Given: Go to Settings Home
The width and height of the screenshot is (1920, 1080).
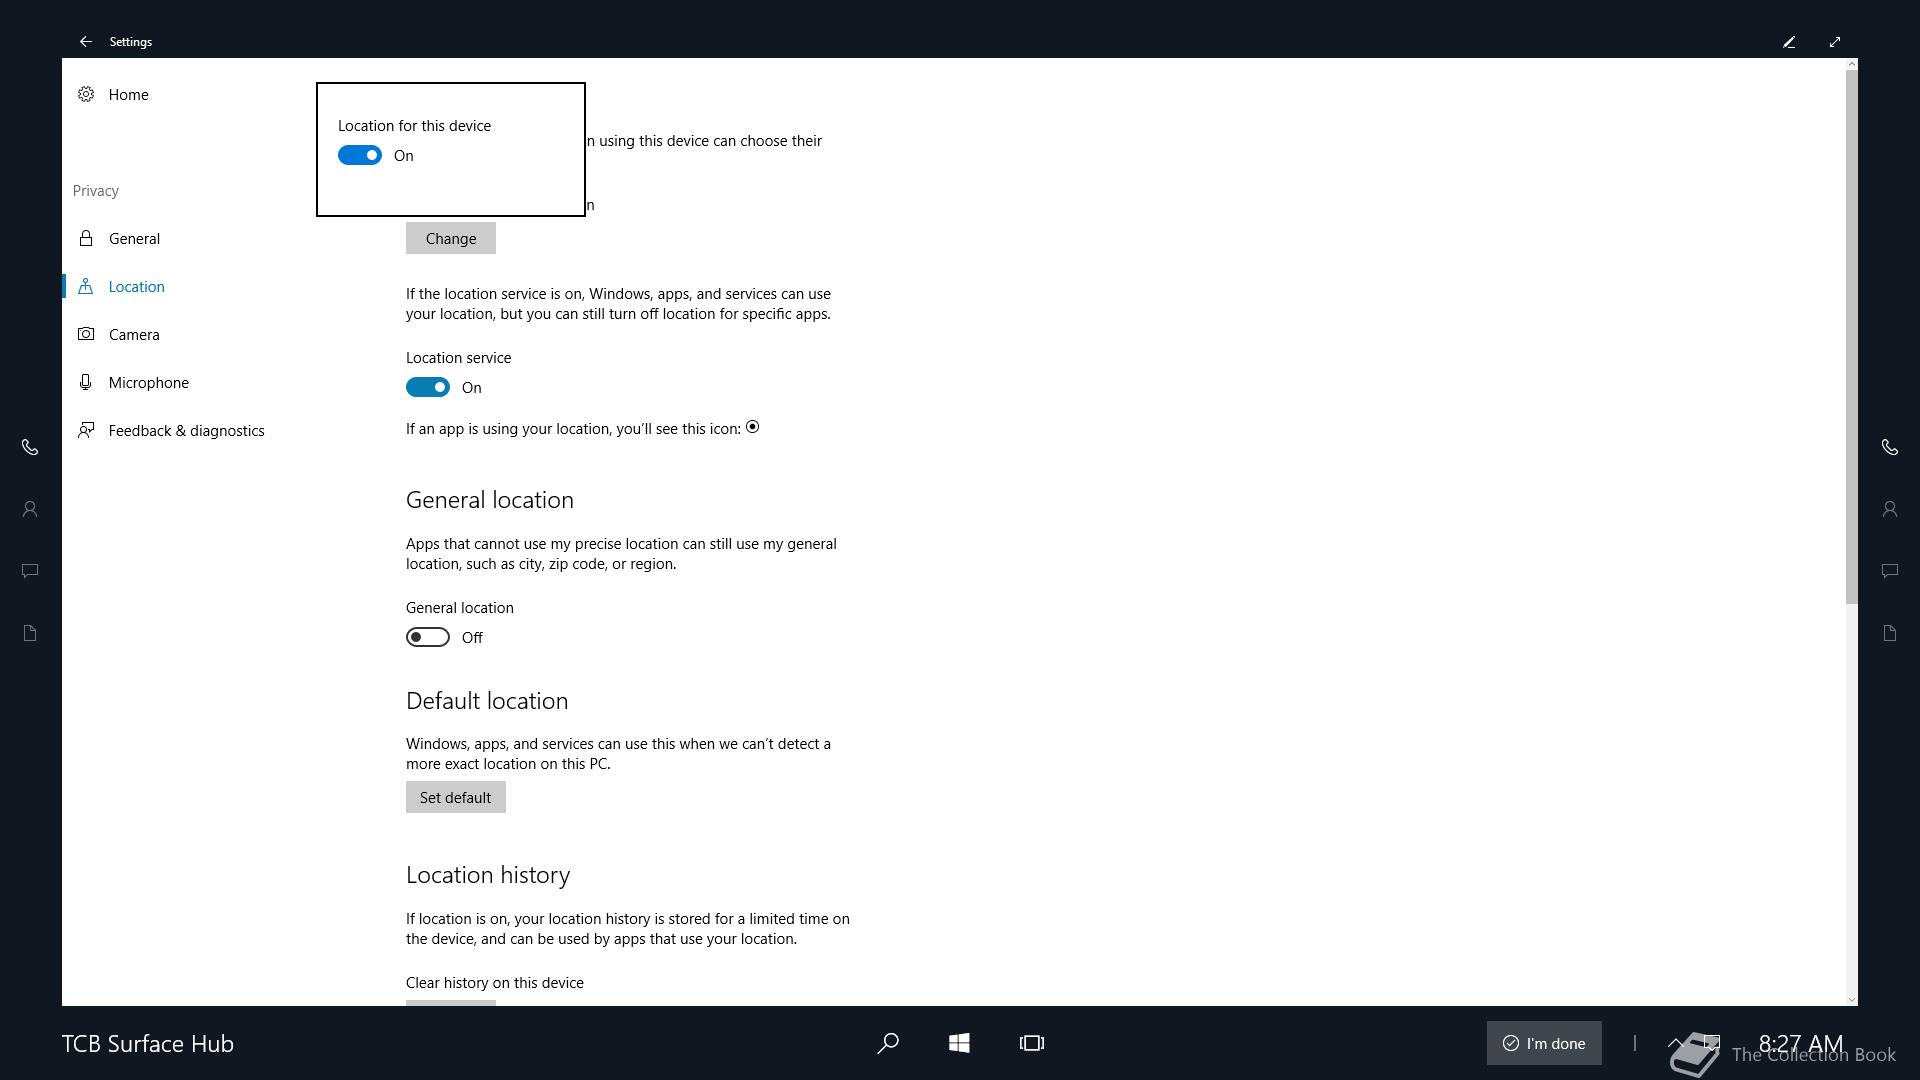Looking at the screenshot, I should [128, 94].
